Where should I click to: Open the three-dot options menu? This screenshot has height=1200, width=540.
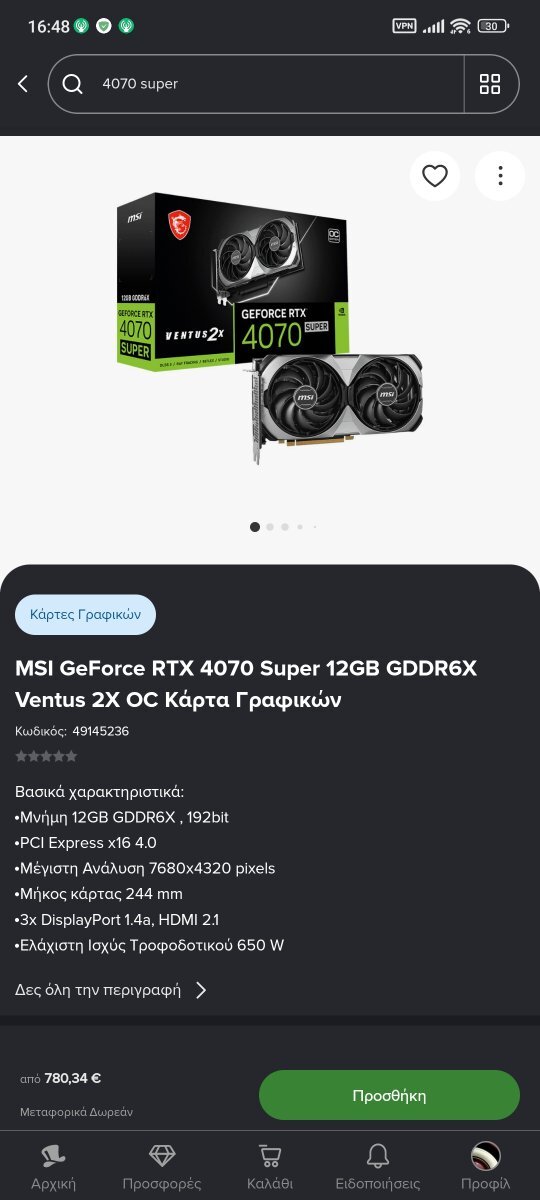pos(500,176)
